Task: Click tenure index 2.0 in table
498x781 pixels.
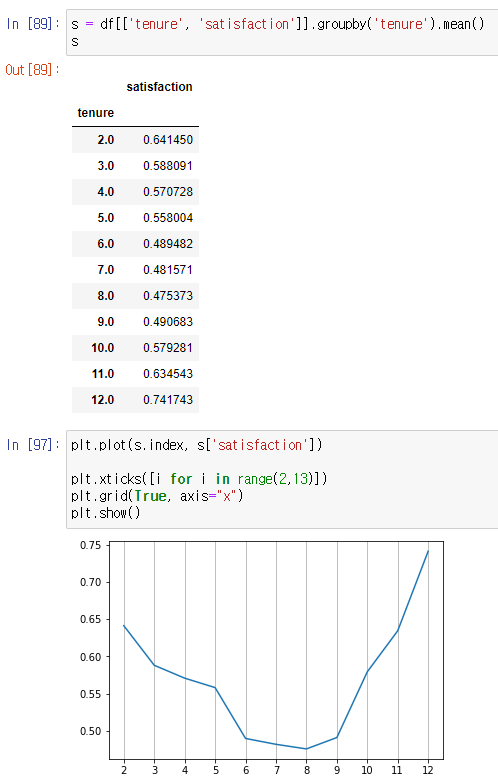Action: tap(106, 140)
